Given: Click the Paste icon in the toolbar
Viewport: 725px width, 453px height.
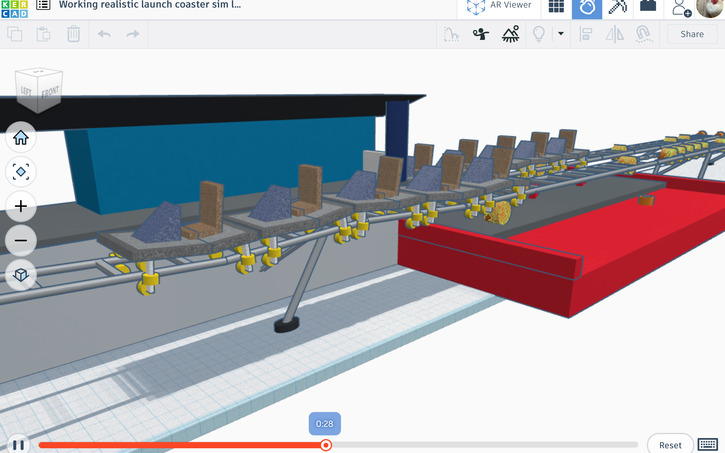Looking at the screenshot, I should (43, 34).
